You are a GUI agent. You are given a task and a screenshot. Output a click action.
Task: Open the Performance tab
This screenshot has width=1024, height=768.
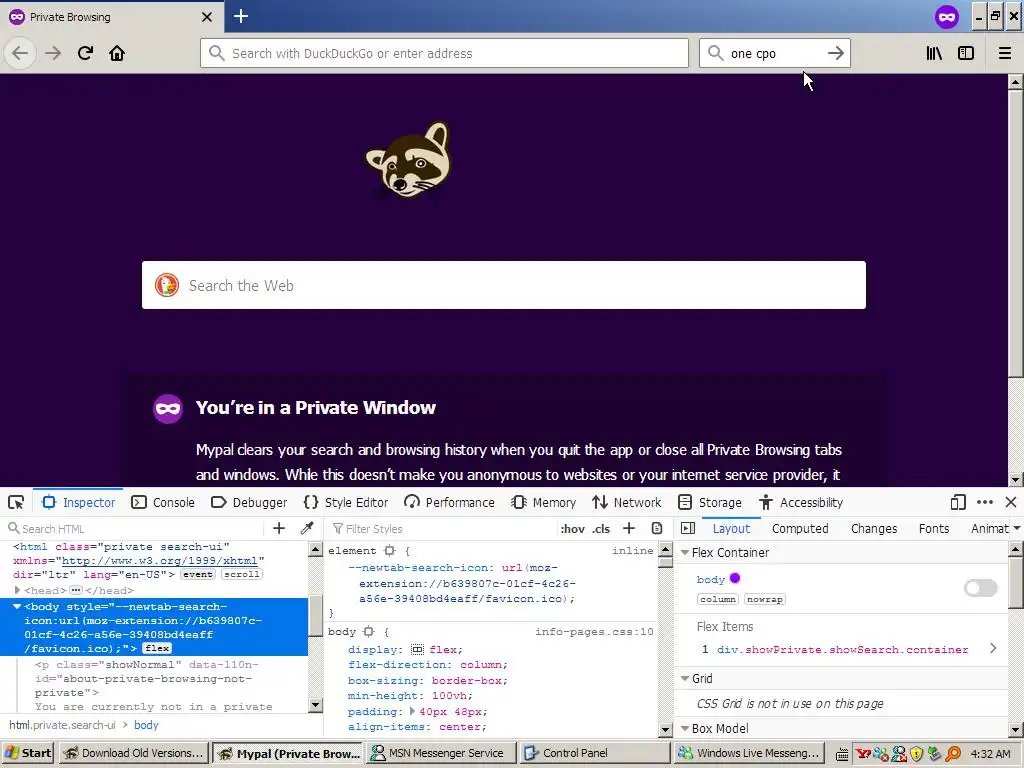click(449, 502)
